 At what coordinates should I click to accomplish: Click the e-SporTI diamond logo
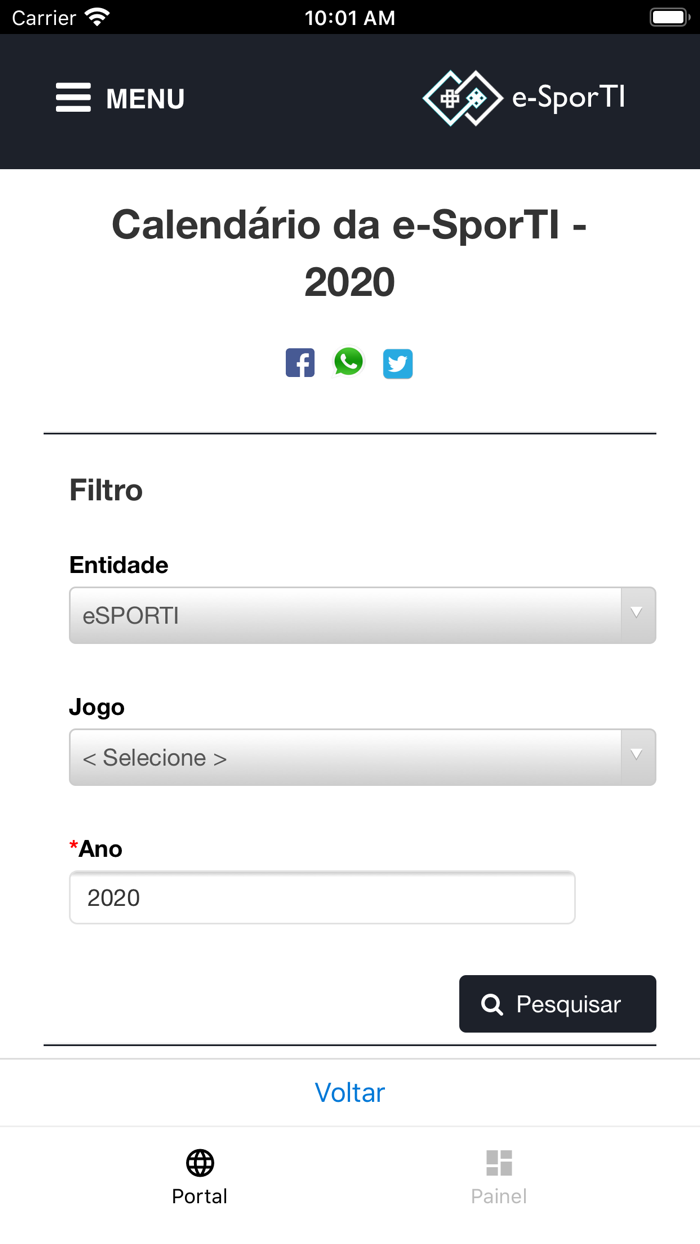[x=462, y=98]
